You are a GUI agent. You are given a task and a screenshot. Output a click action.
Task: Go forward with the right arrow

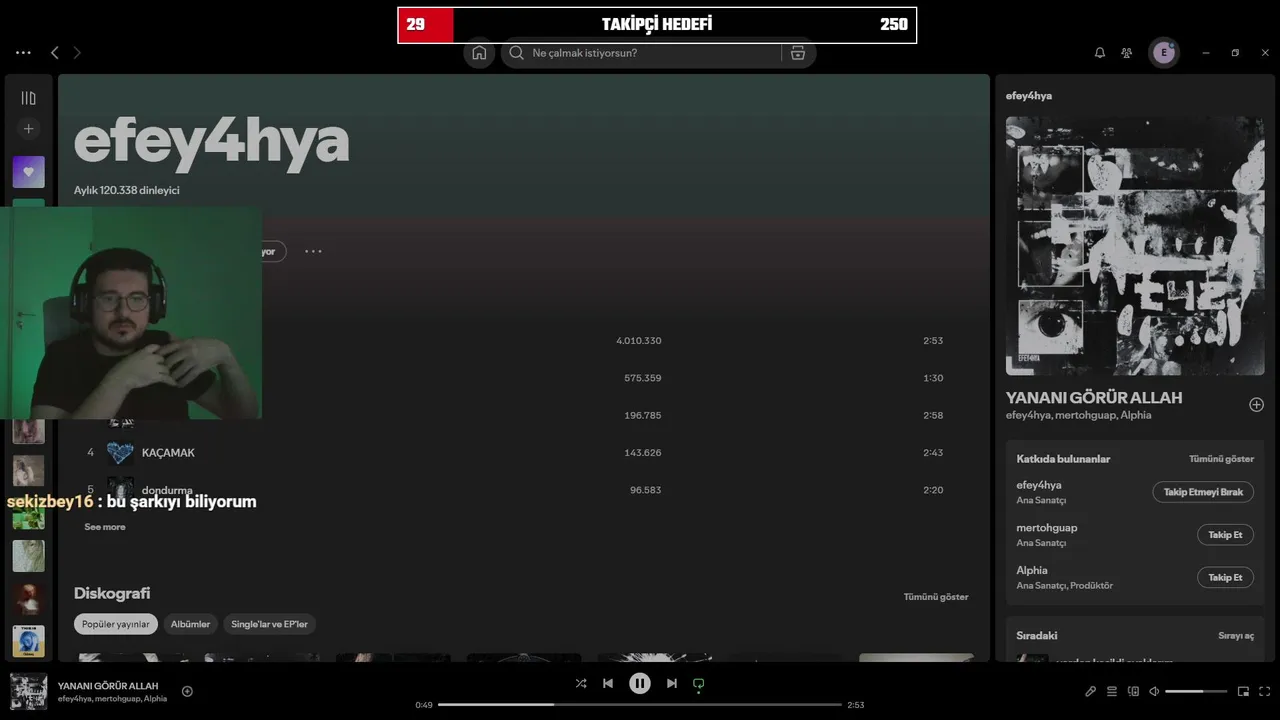(x=77, y=53)
